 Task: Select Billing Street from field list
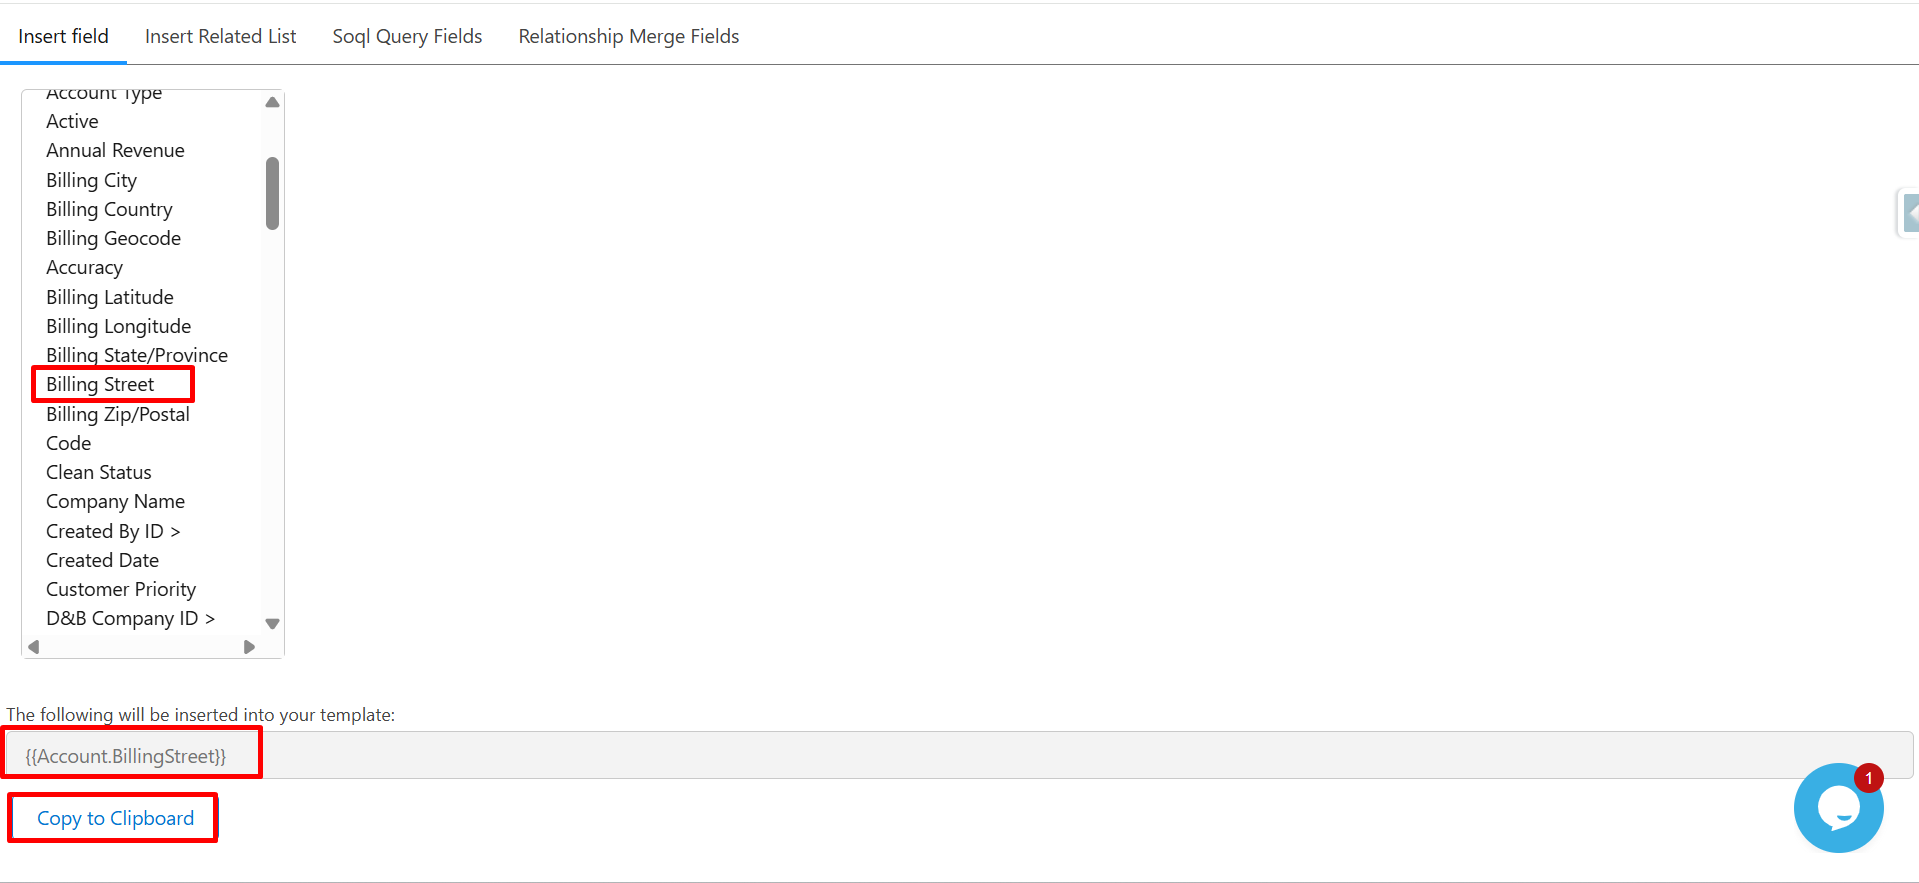[100, 384]
